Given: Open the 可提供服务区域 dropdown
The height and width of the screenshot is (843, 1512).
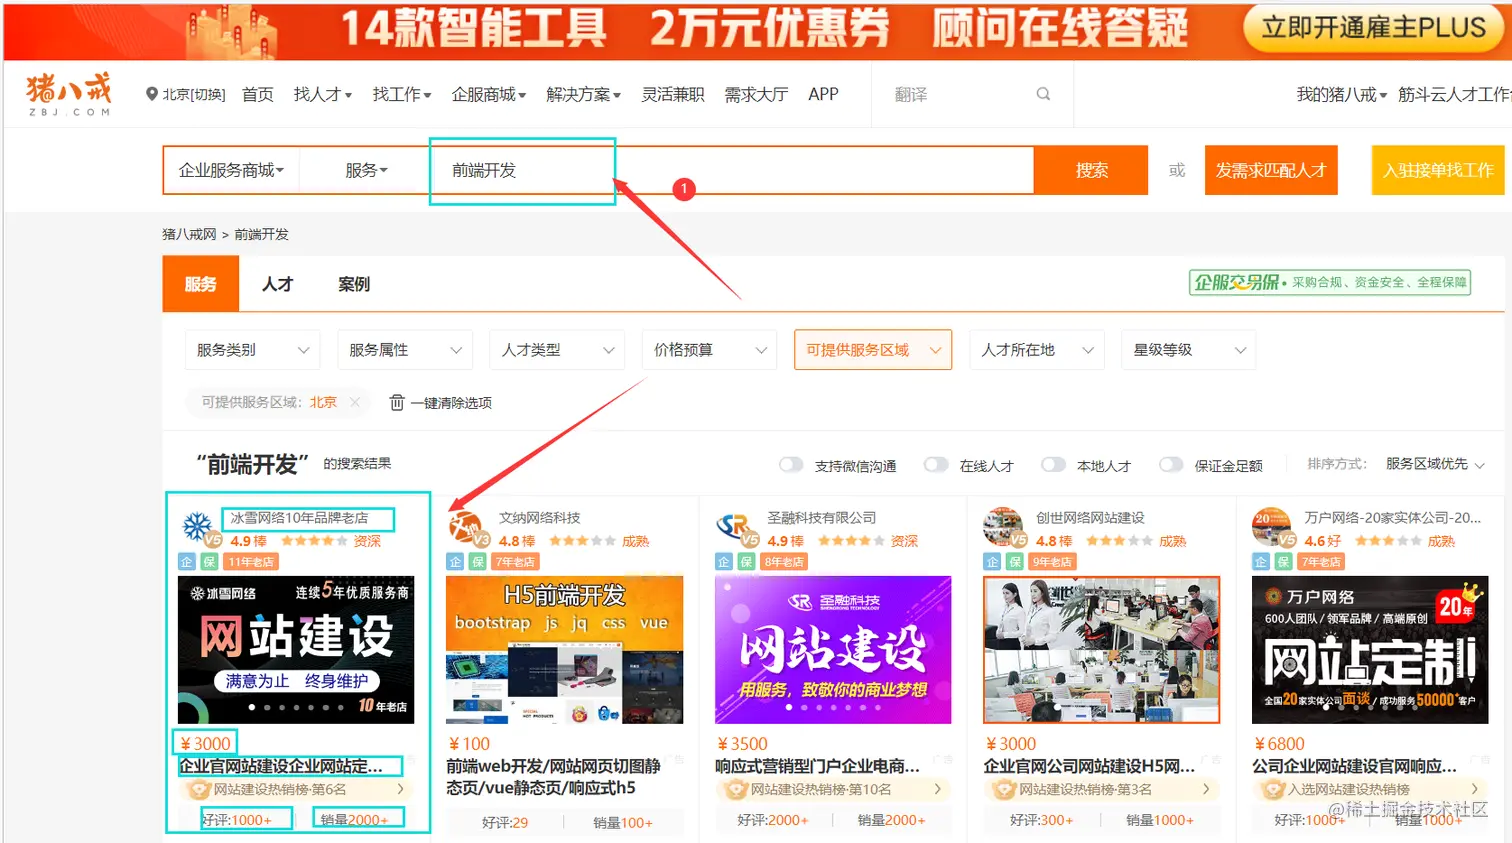Looking at the screenshot, I should click(x=873, y=350).
